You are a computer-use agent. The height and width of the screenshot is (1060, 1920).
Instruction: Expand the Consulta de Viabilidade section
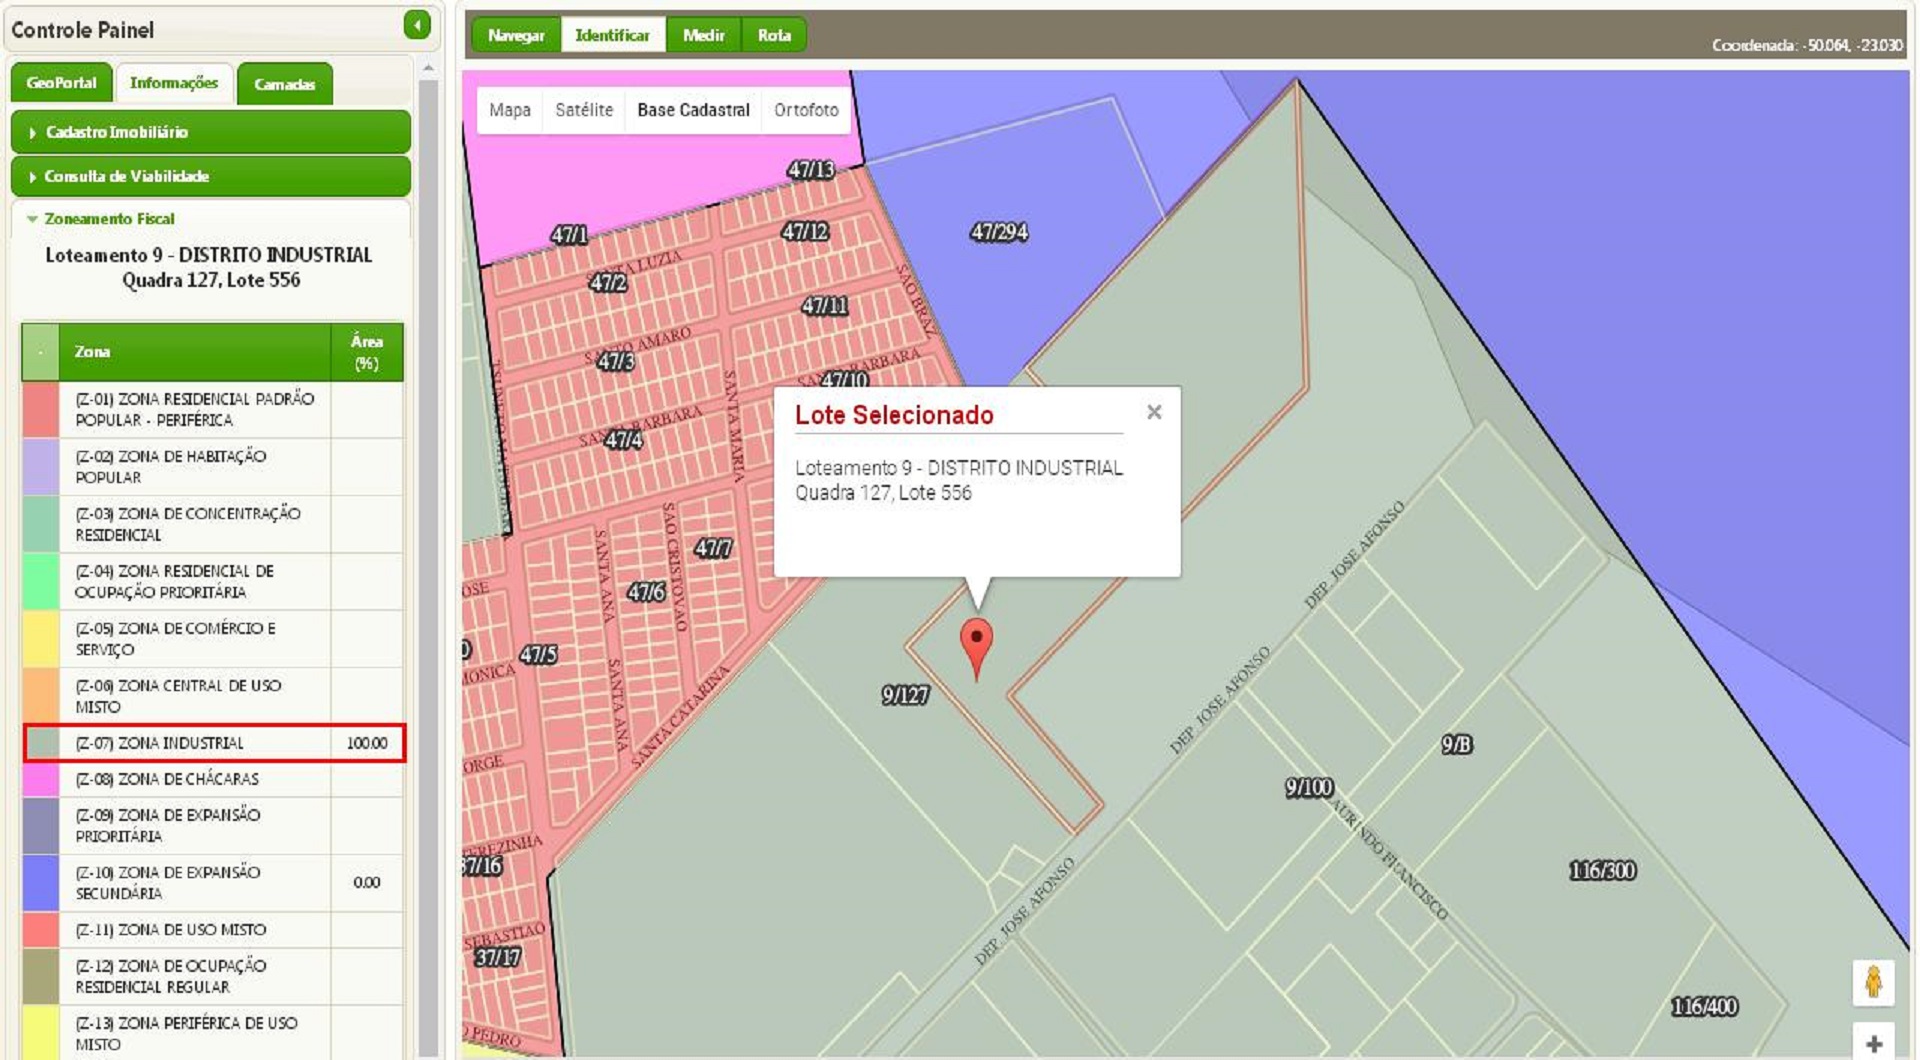tap(210, 176)
